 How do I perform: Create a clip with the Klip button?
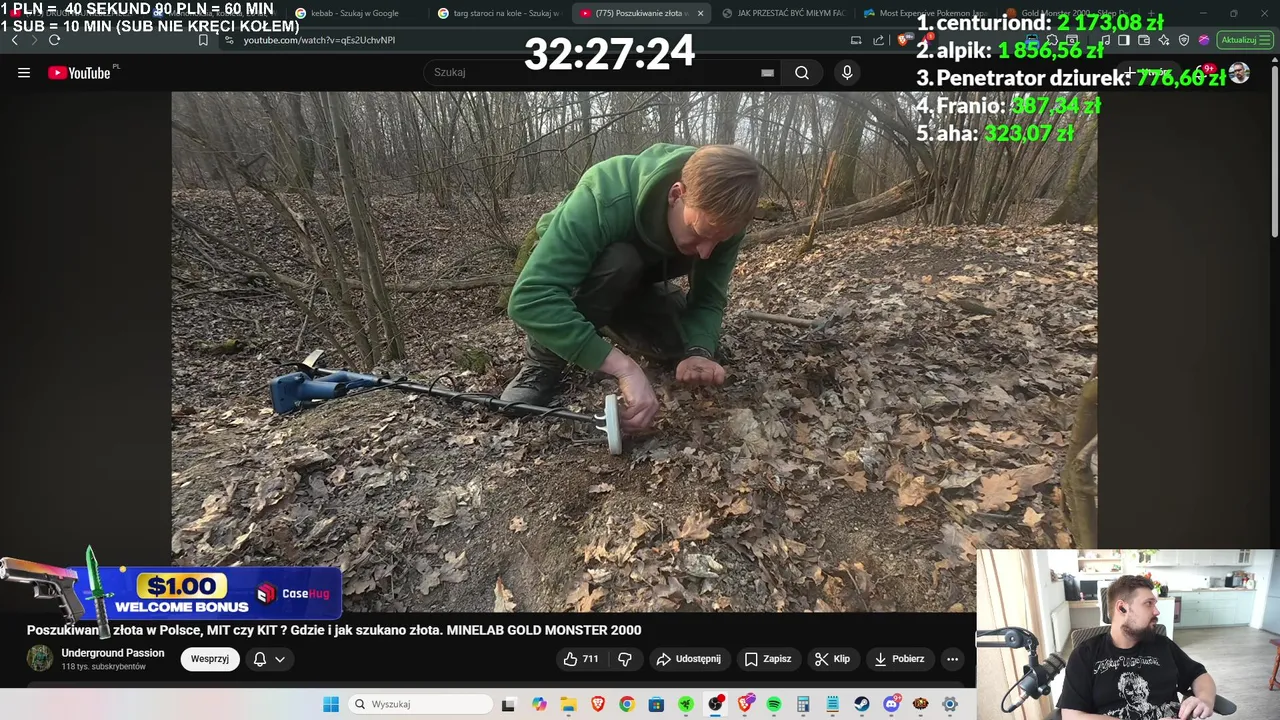(x=832, y=659)
